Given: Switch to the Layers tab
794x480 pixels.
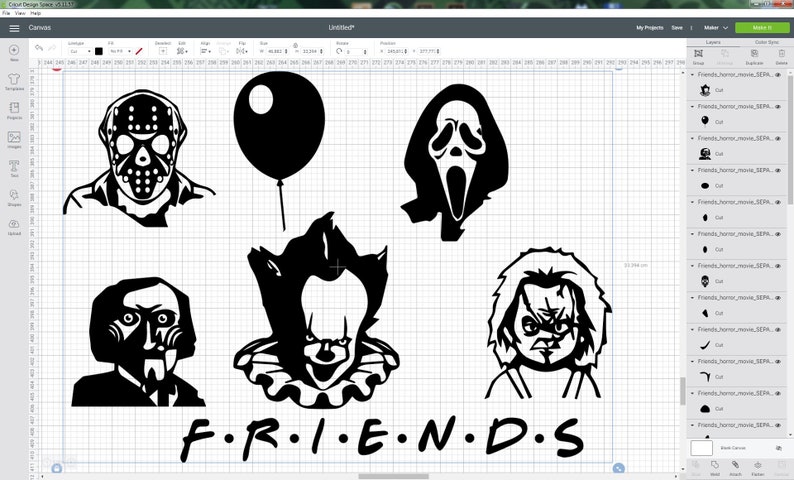Looking at the screenshot, I should pyautogui.click(x=713, y=43).
